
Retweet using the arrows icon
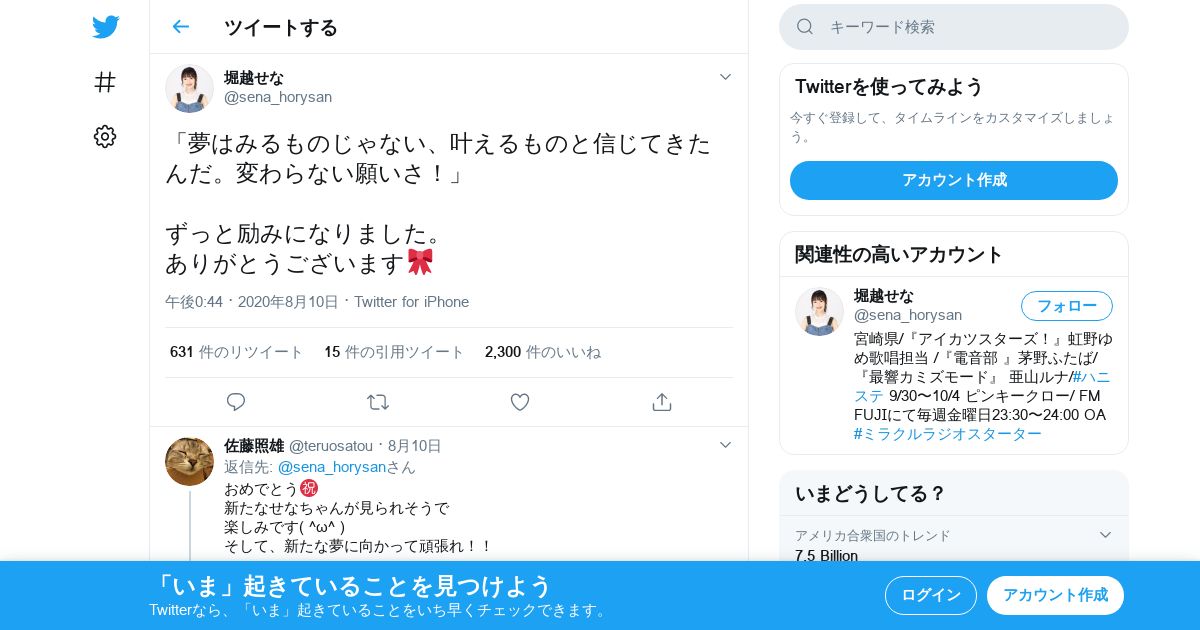(378, 402)
